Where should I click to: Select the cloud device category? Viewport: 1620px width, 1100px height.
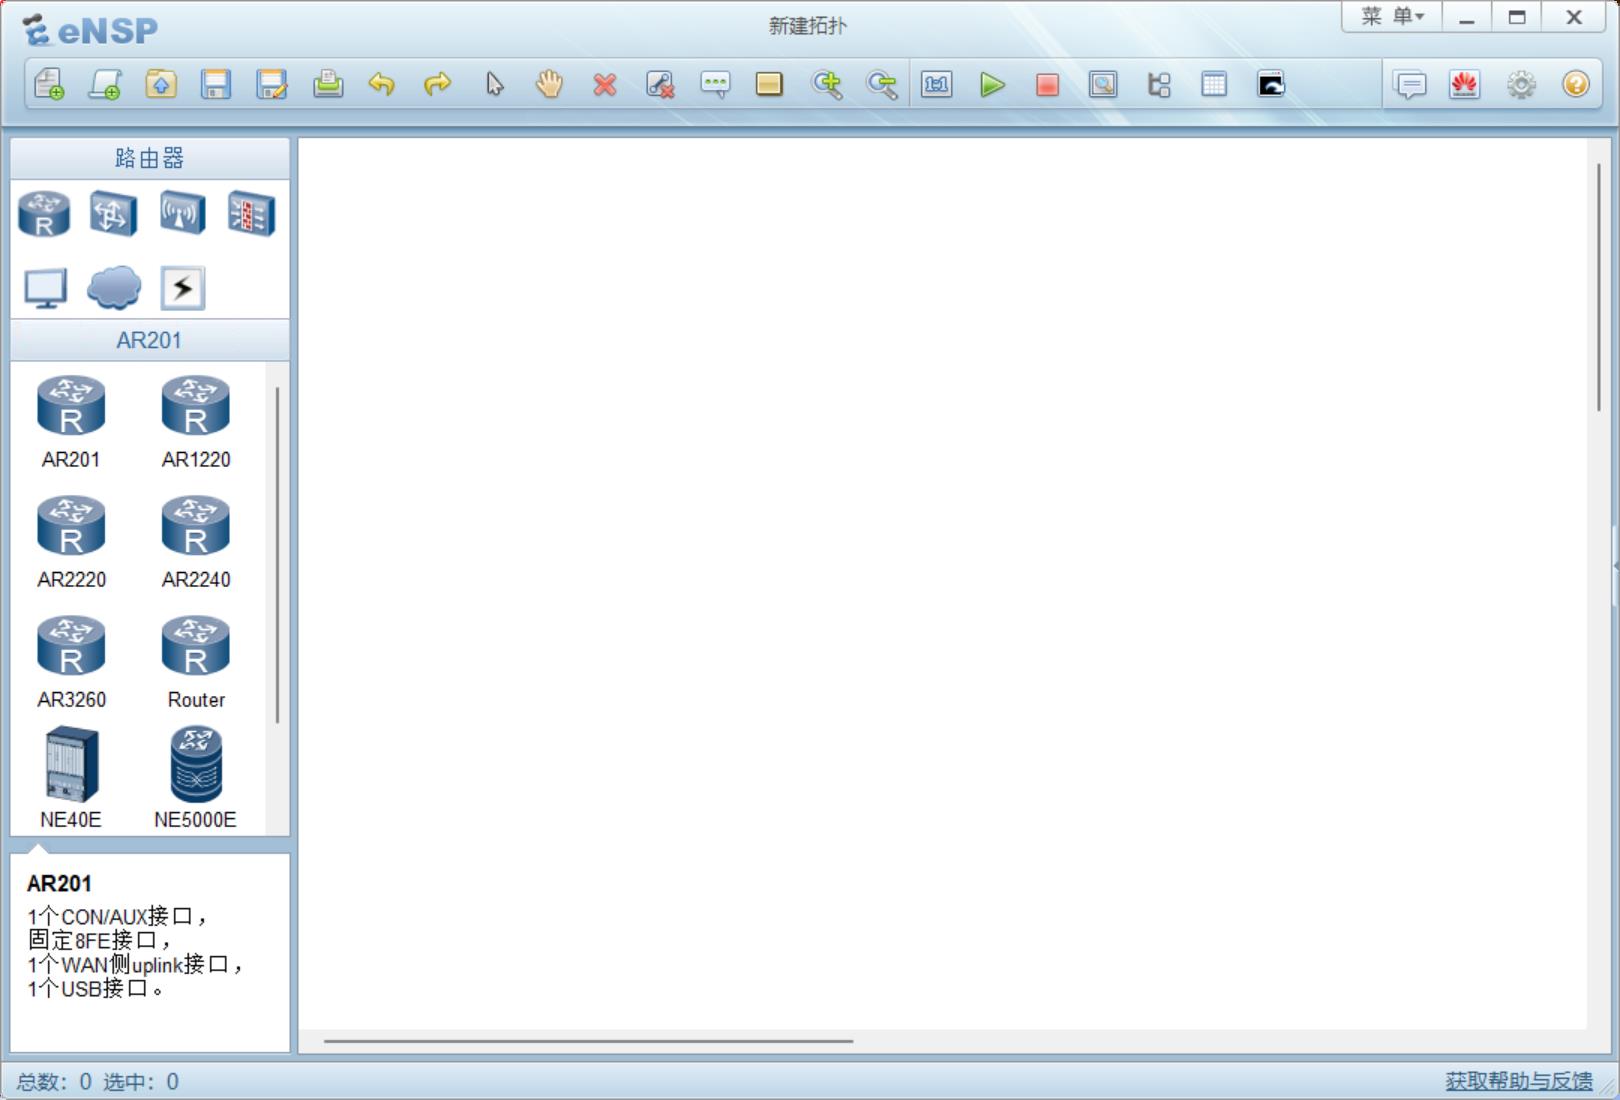coord(114,288)
